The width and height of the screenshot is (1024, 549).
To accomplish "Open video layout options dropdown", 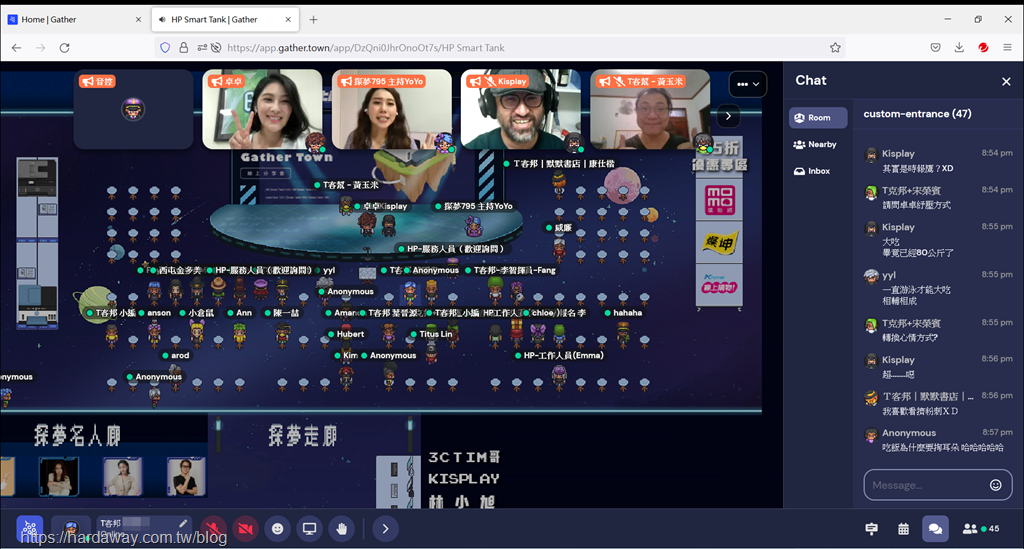I will [748, 84].
